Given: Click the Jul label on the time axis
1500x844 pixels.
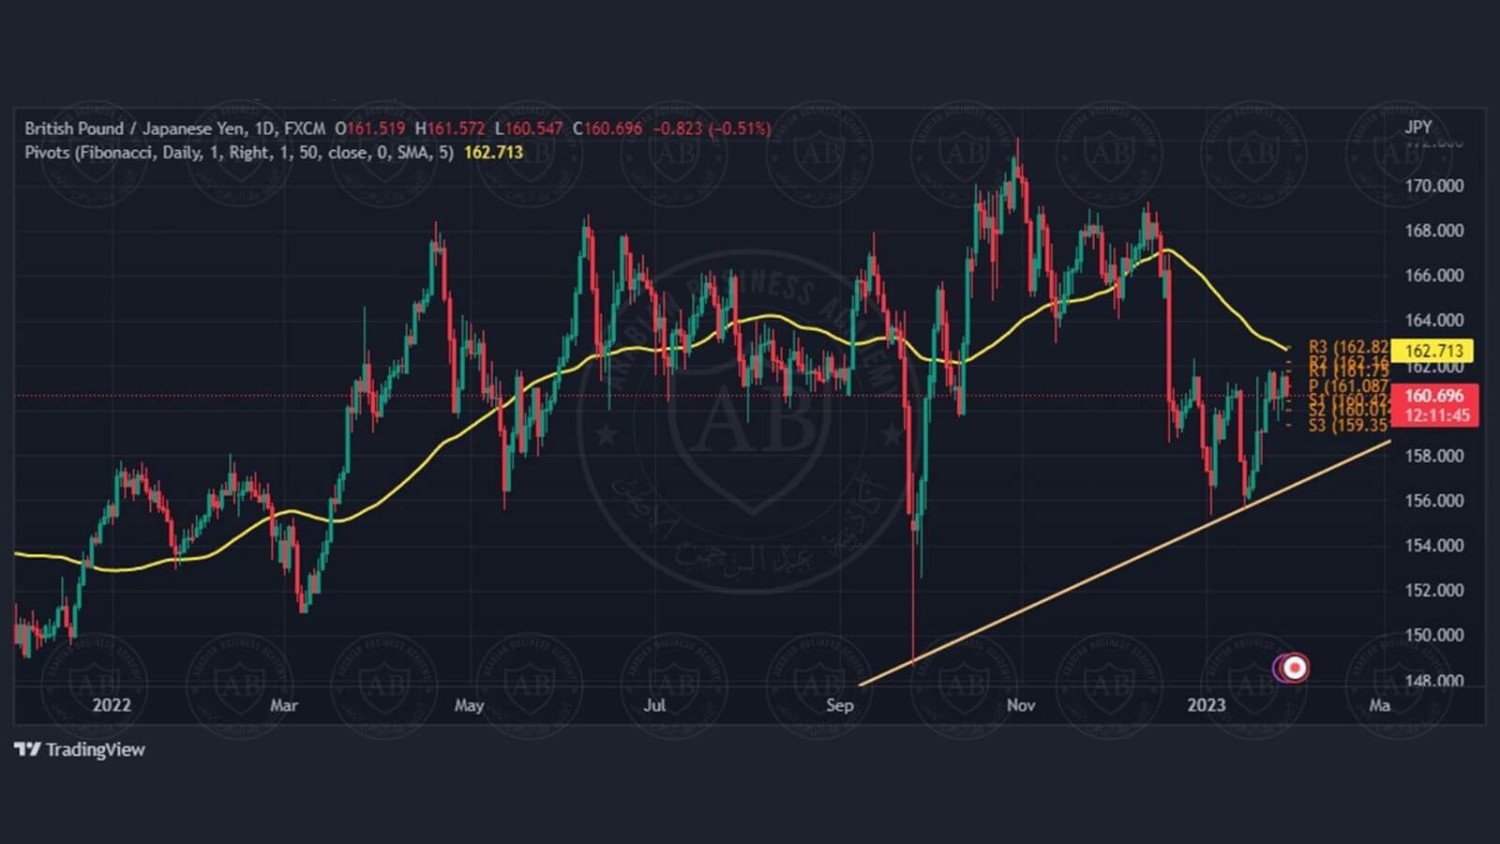Looking at the screenshot, I should point(654,705).
